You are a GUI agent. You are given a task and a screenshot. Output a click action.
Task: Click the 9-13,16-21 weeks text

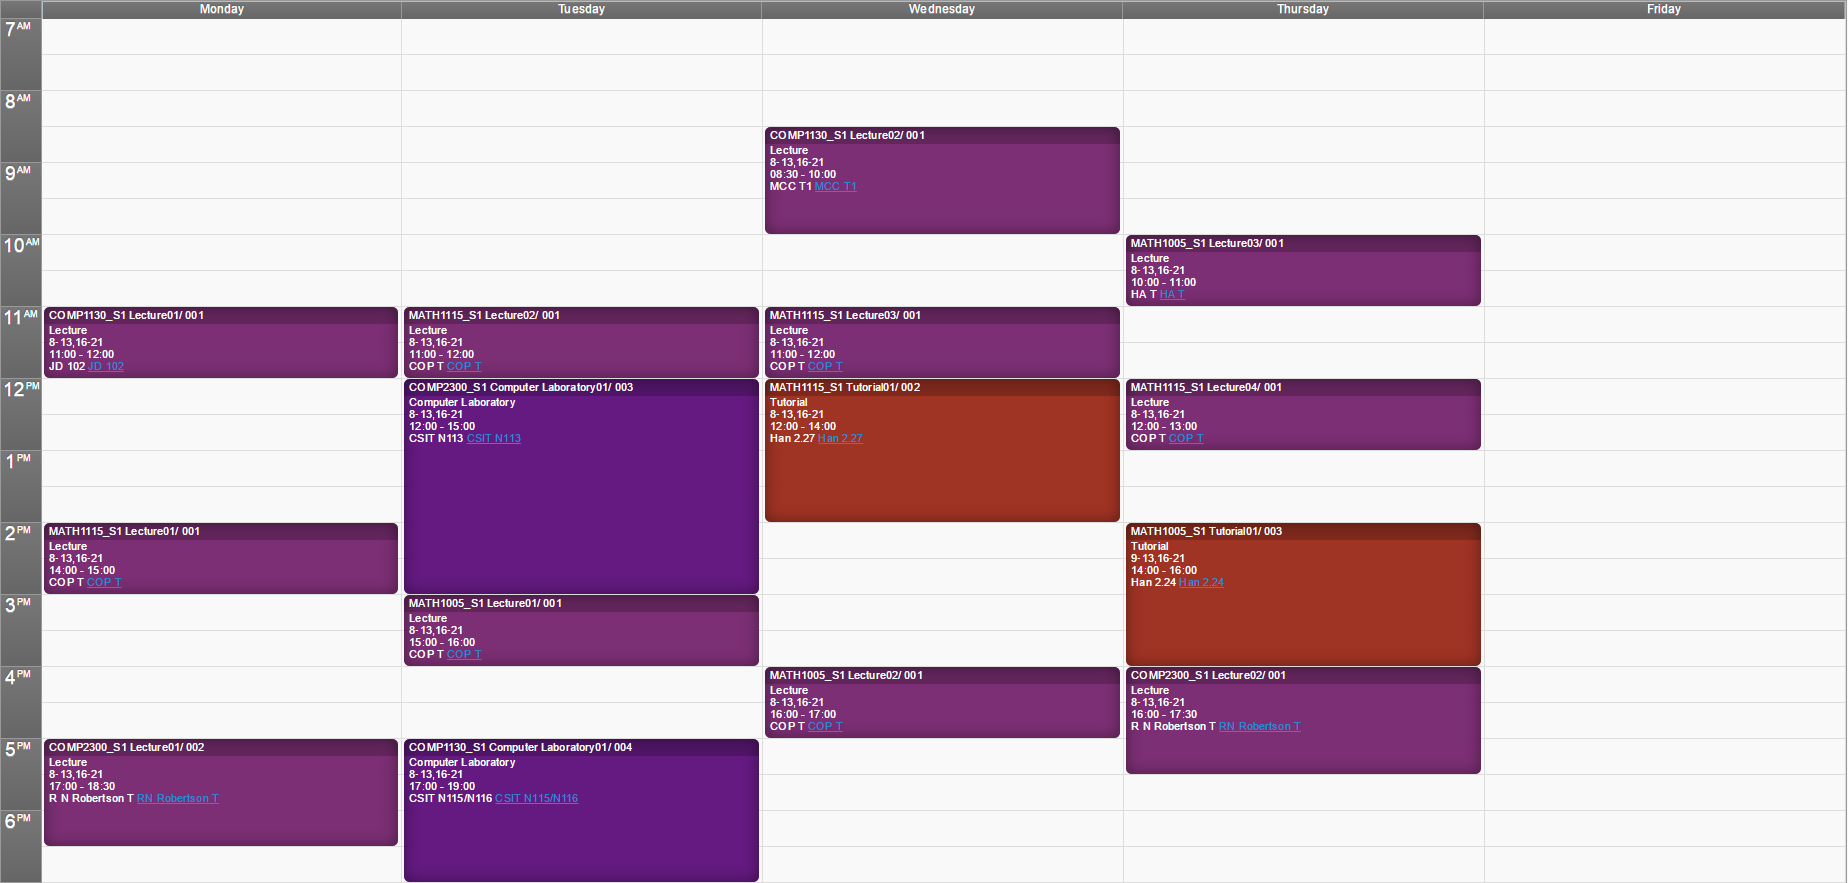[x=1158, y=559]
